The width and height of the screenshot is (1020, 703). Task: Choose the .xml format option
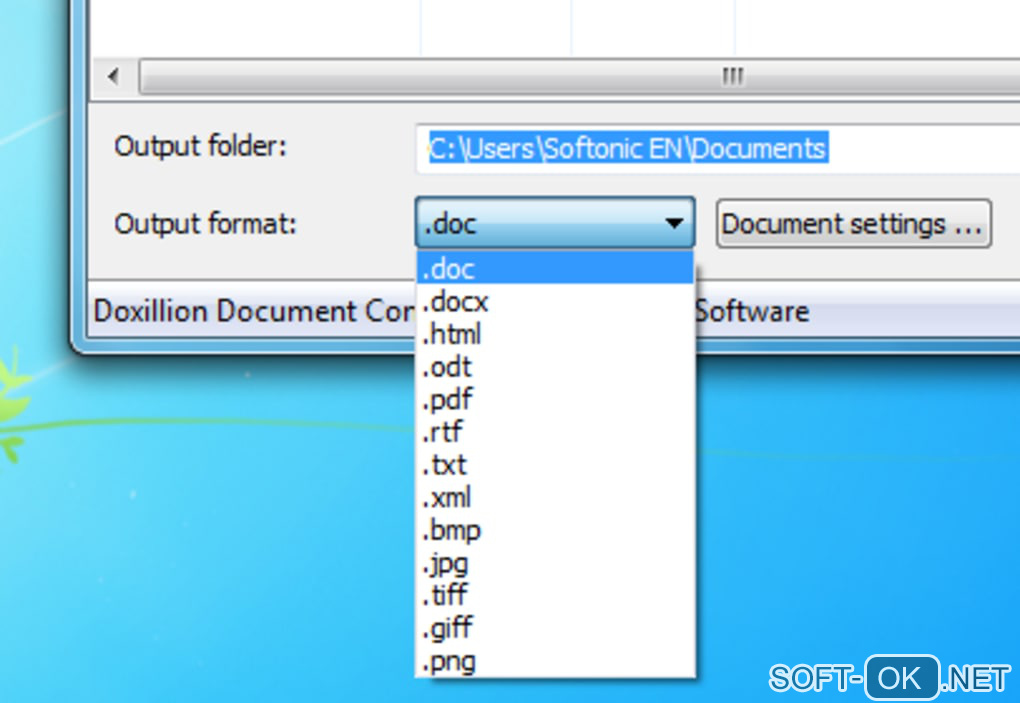(x=555, y=497)
